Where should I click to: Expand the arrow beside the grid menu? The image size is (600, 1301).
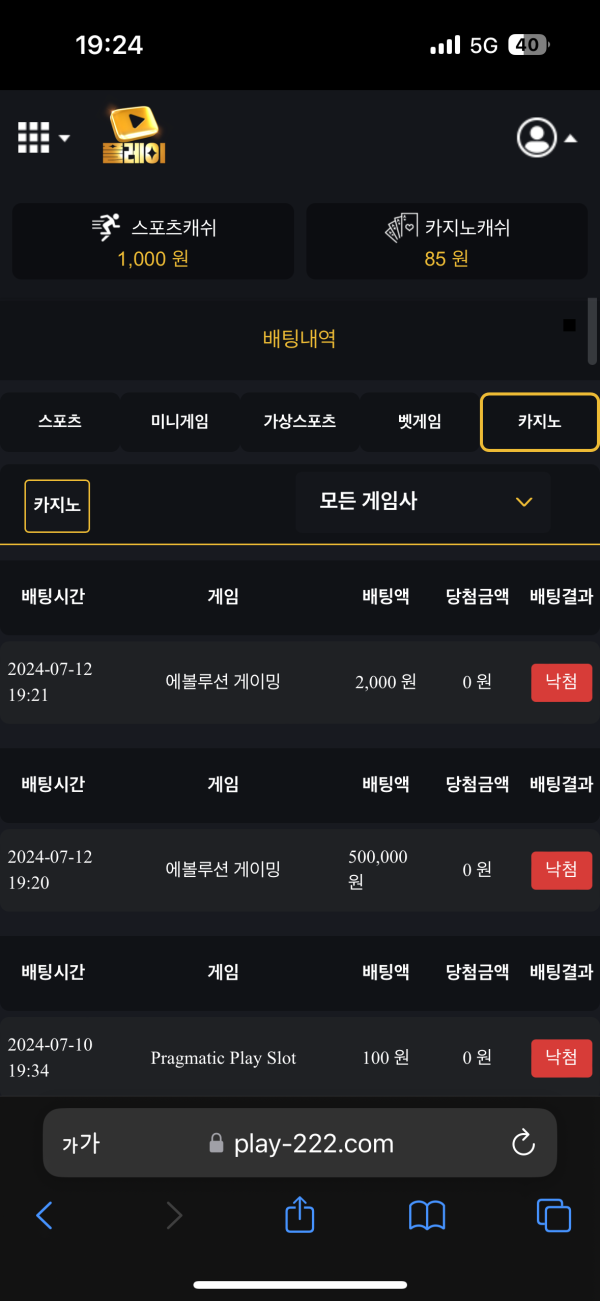tap(64, 138)
